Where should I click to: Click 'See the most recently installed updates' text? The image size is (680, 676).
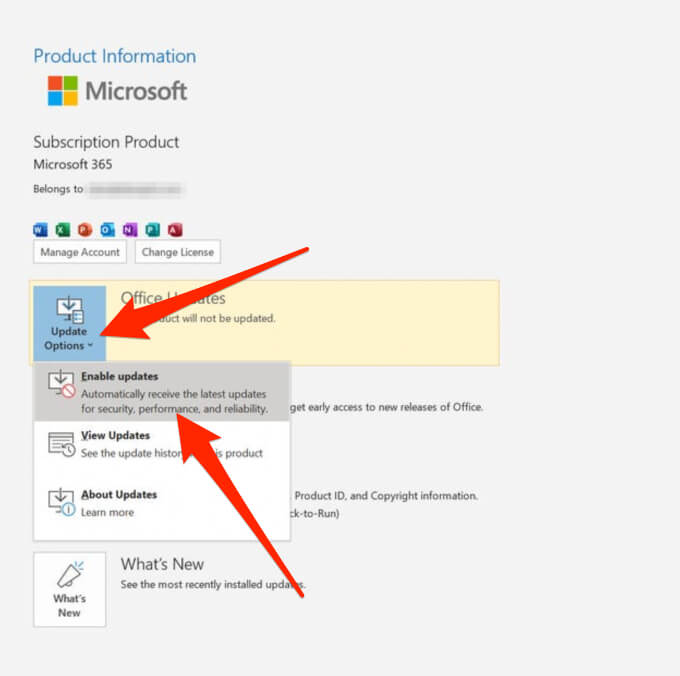click(x=213, y=585)
